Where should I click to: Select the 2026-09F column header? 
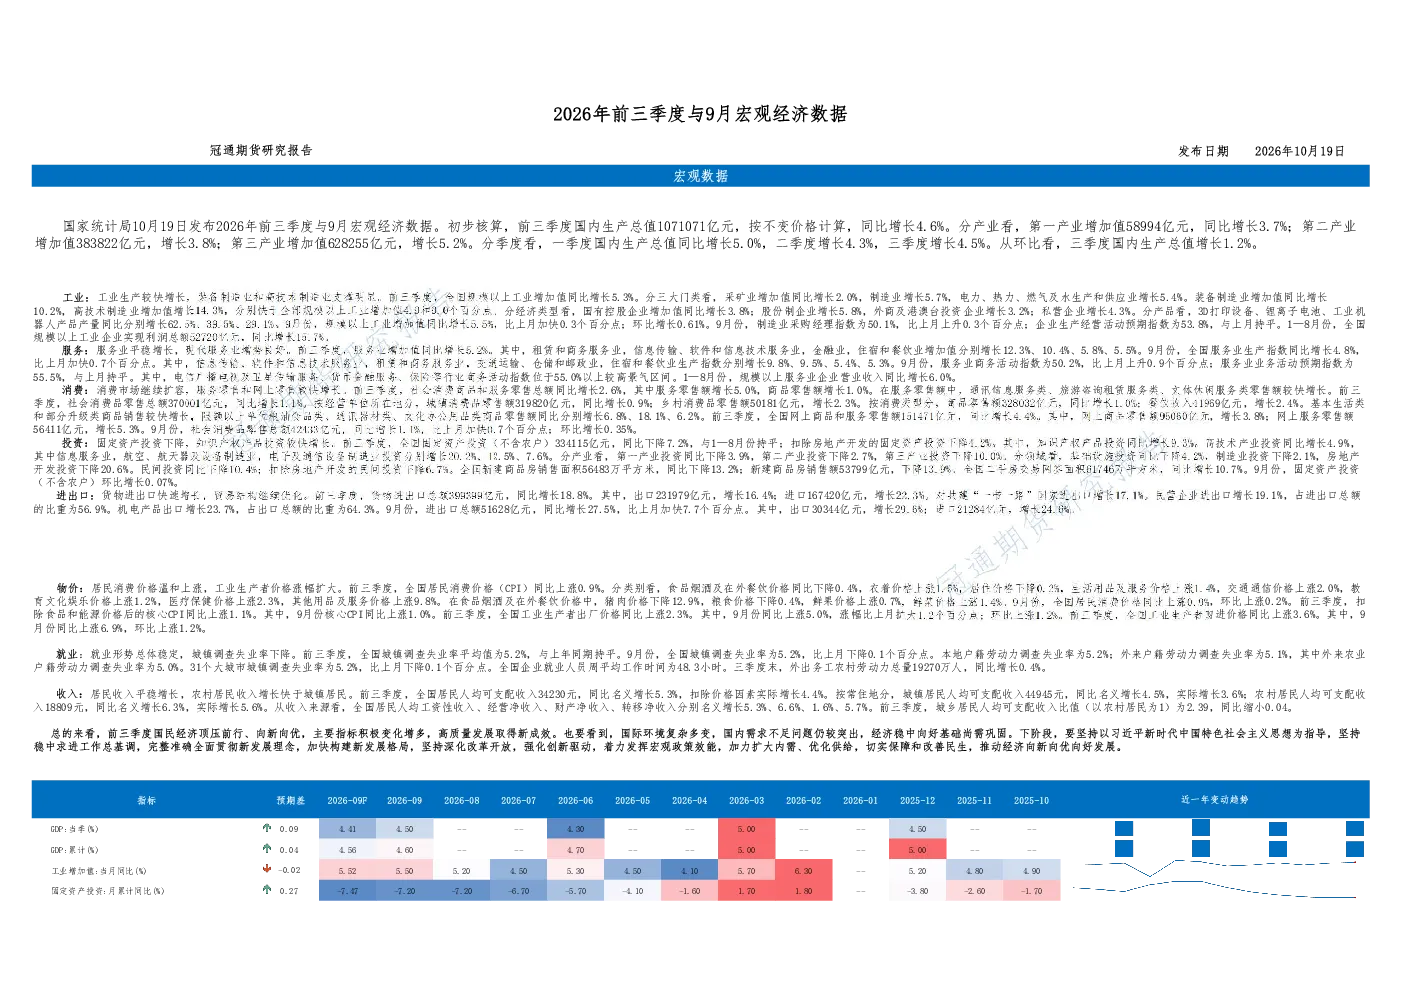click(347, 800)
